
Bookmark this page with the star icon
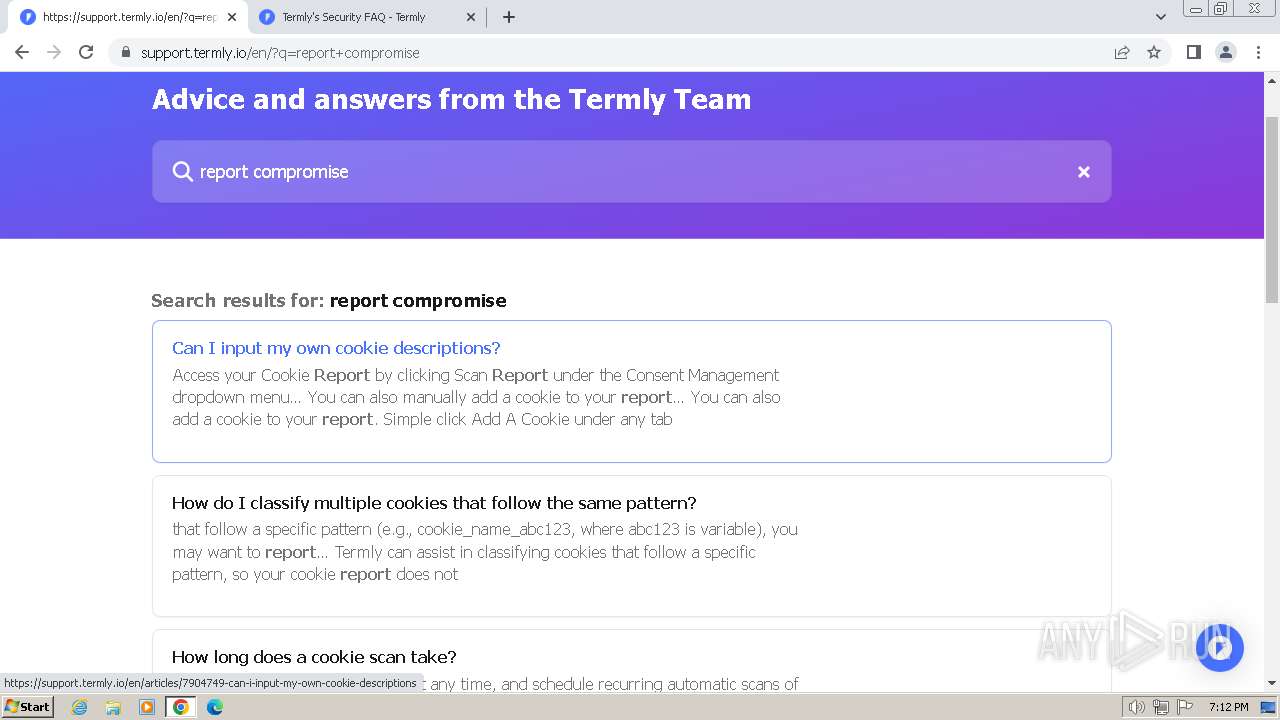click(1154, 52)
